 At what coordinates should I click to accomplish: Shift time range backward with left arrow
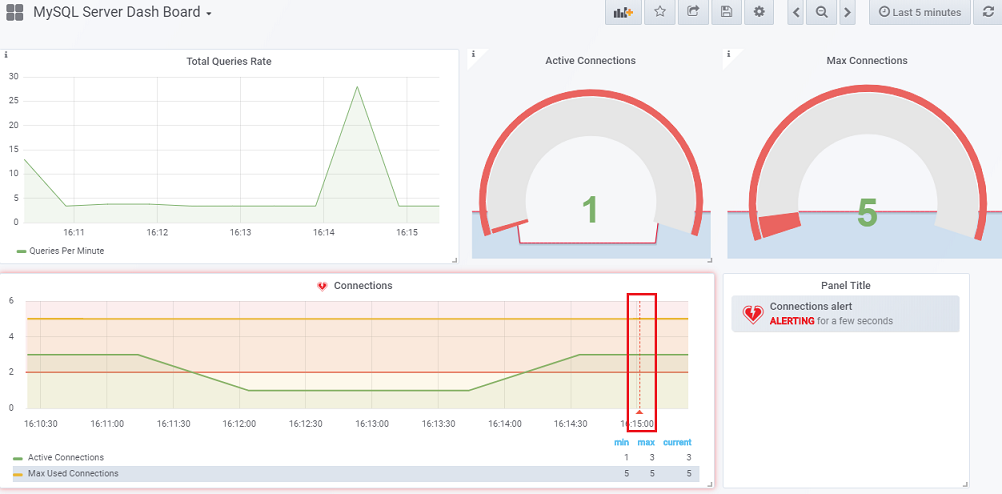point(796,12)
